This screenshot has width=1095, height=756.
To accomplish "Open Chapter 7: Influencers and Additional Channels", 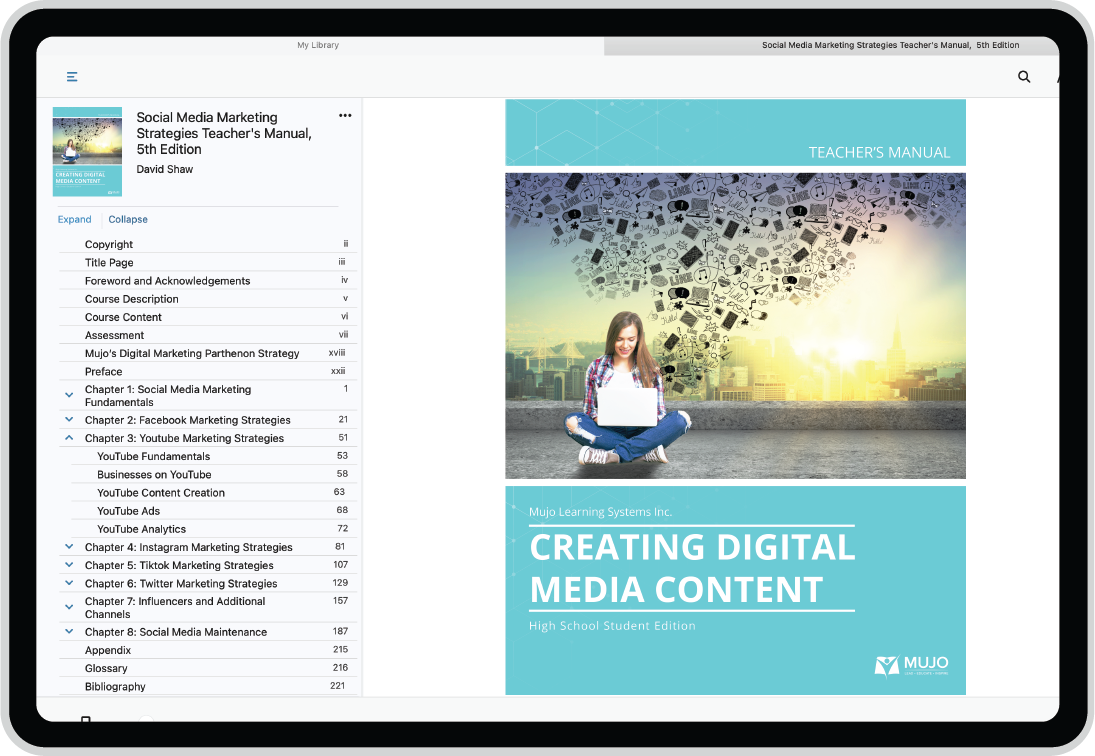I will pyautogui.click(x=175, y=608).
